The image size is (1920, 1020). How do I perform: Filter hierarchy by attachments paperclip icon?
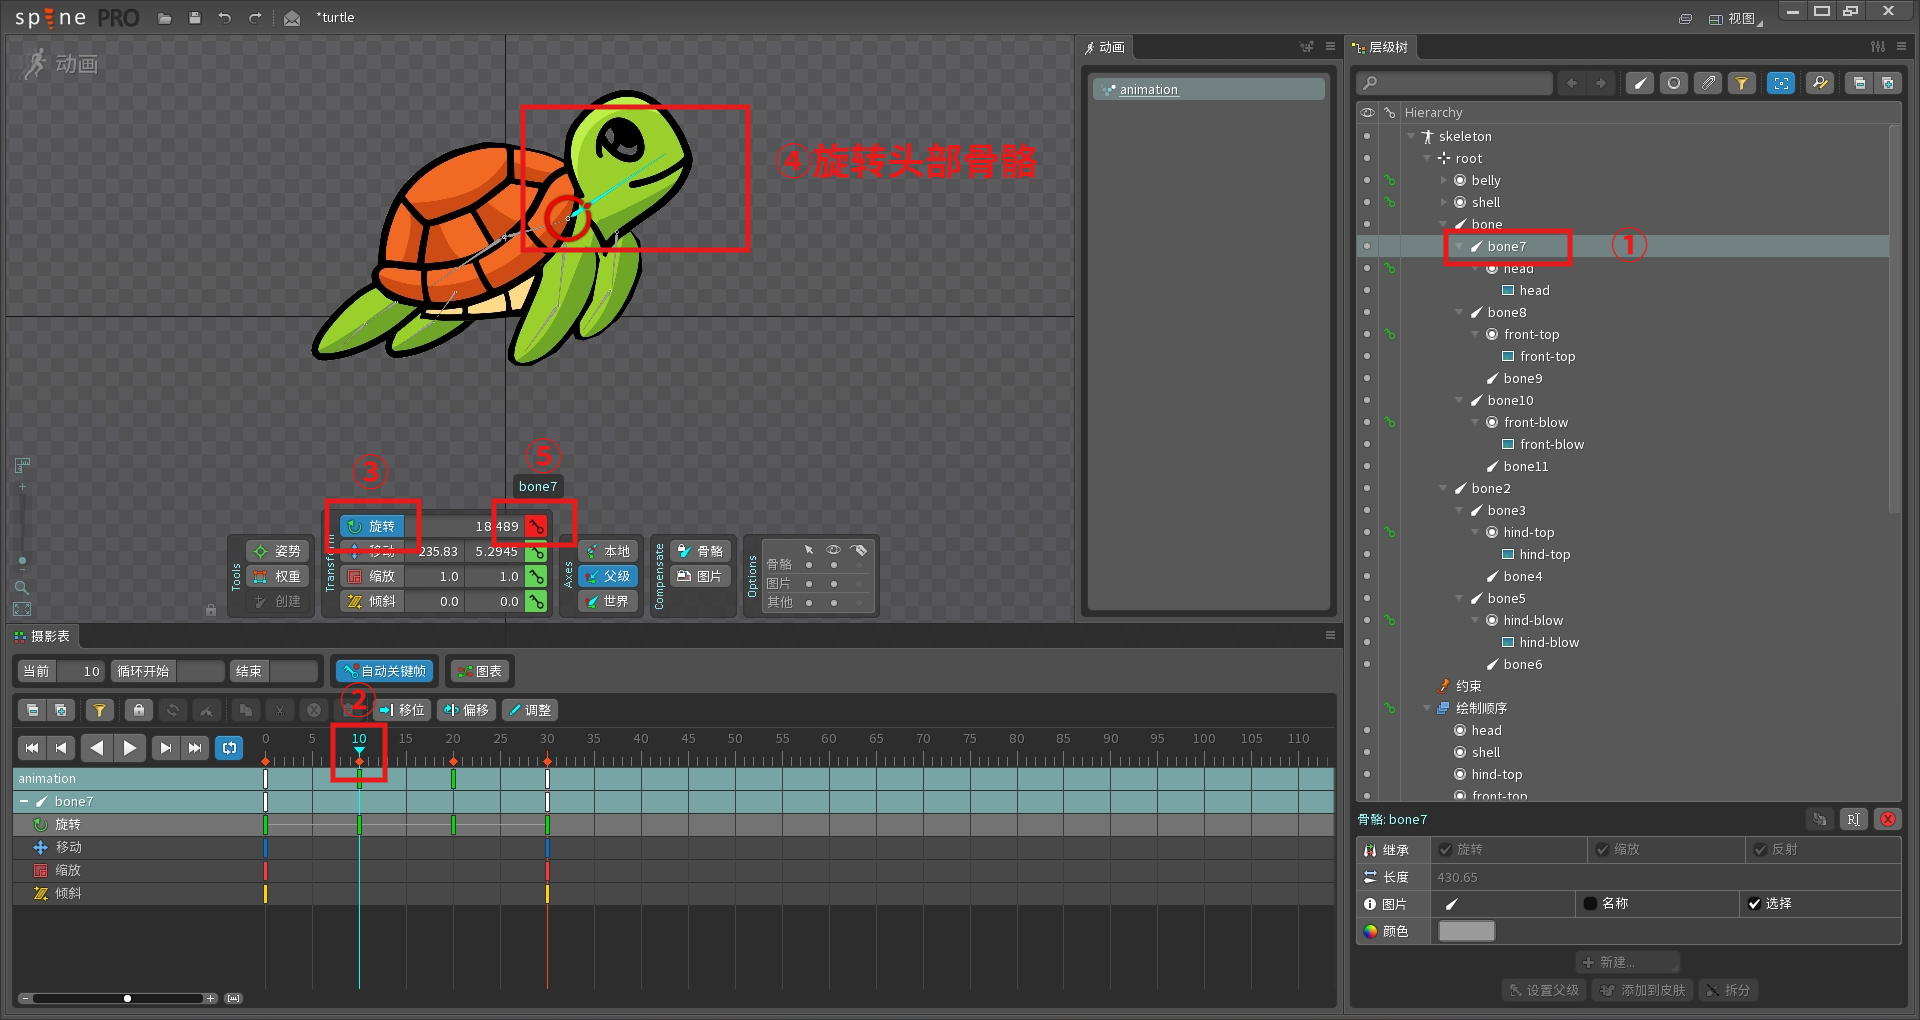click(x=1708, y=83)
